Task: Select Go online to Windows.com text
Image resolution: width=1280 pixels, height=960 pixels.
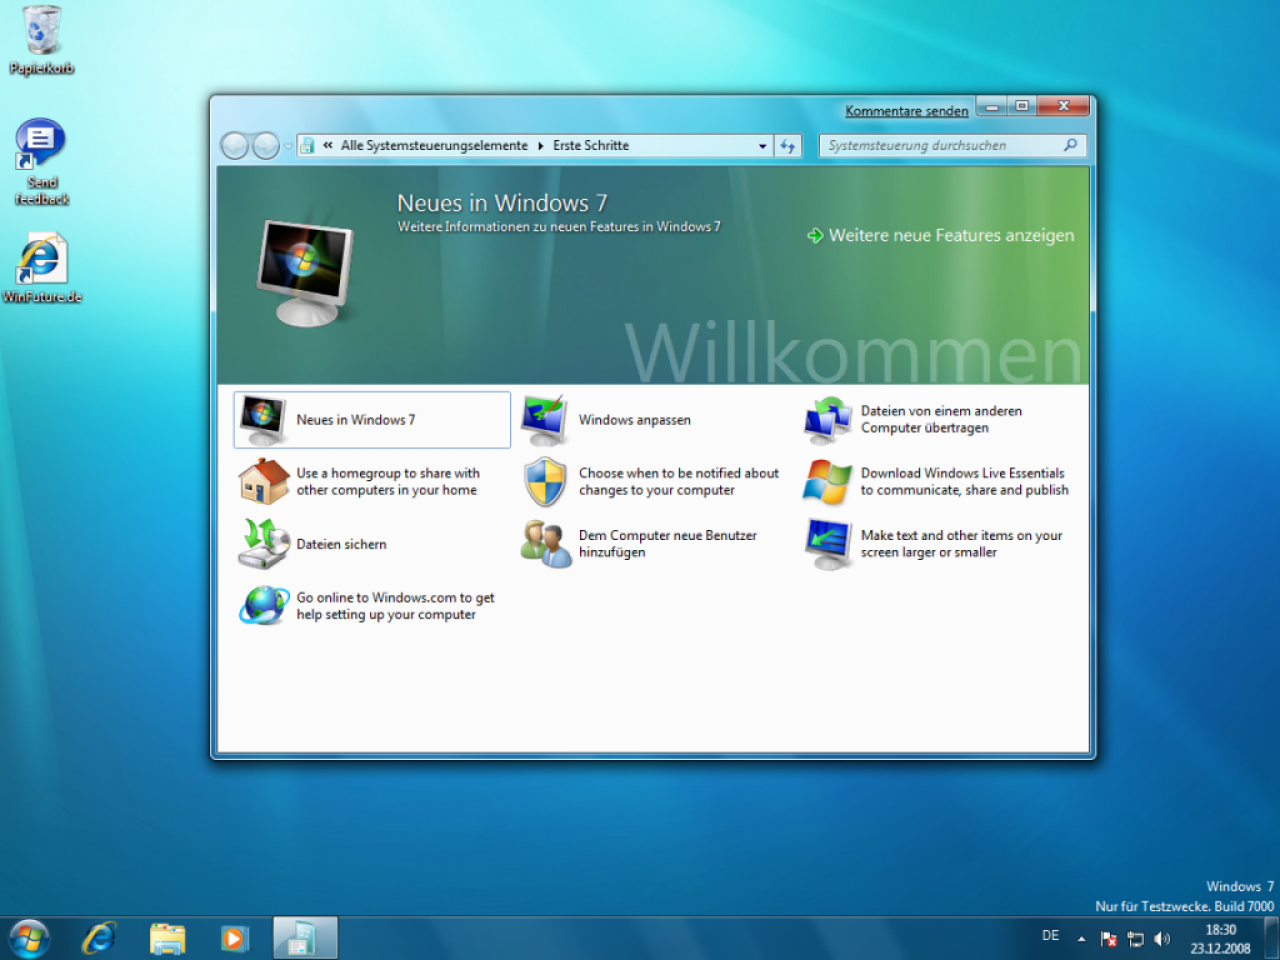Action: [x=396, y=606]
